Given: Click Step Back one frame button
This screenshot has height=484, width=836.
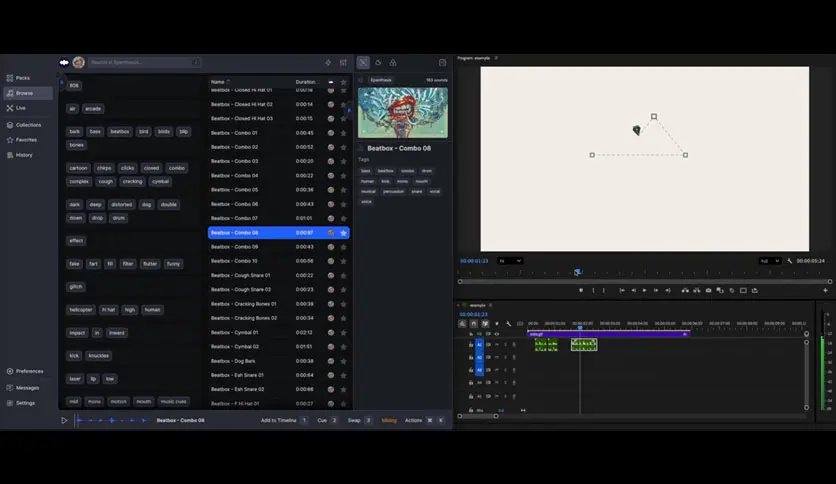Looking at the screenshot, I should pyautogui.click(x=633, y=291).
